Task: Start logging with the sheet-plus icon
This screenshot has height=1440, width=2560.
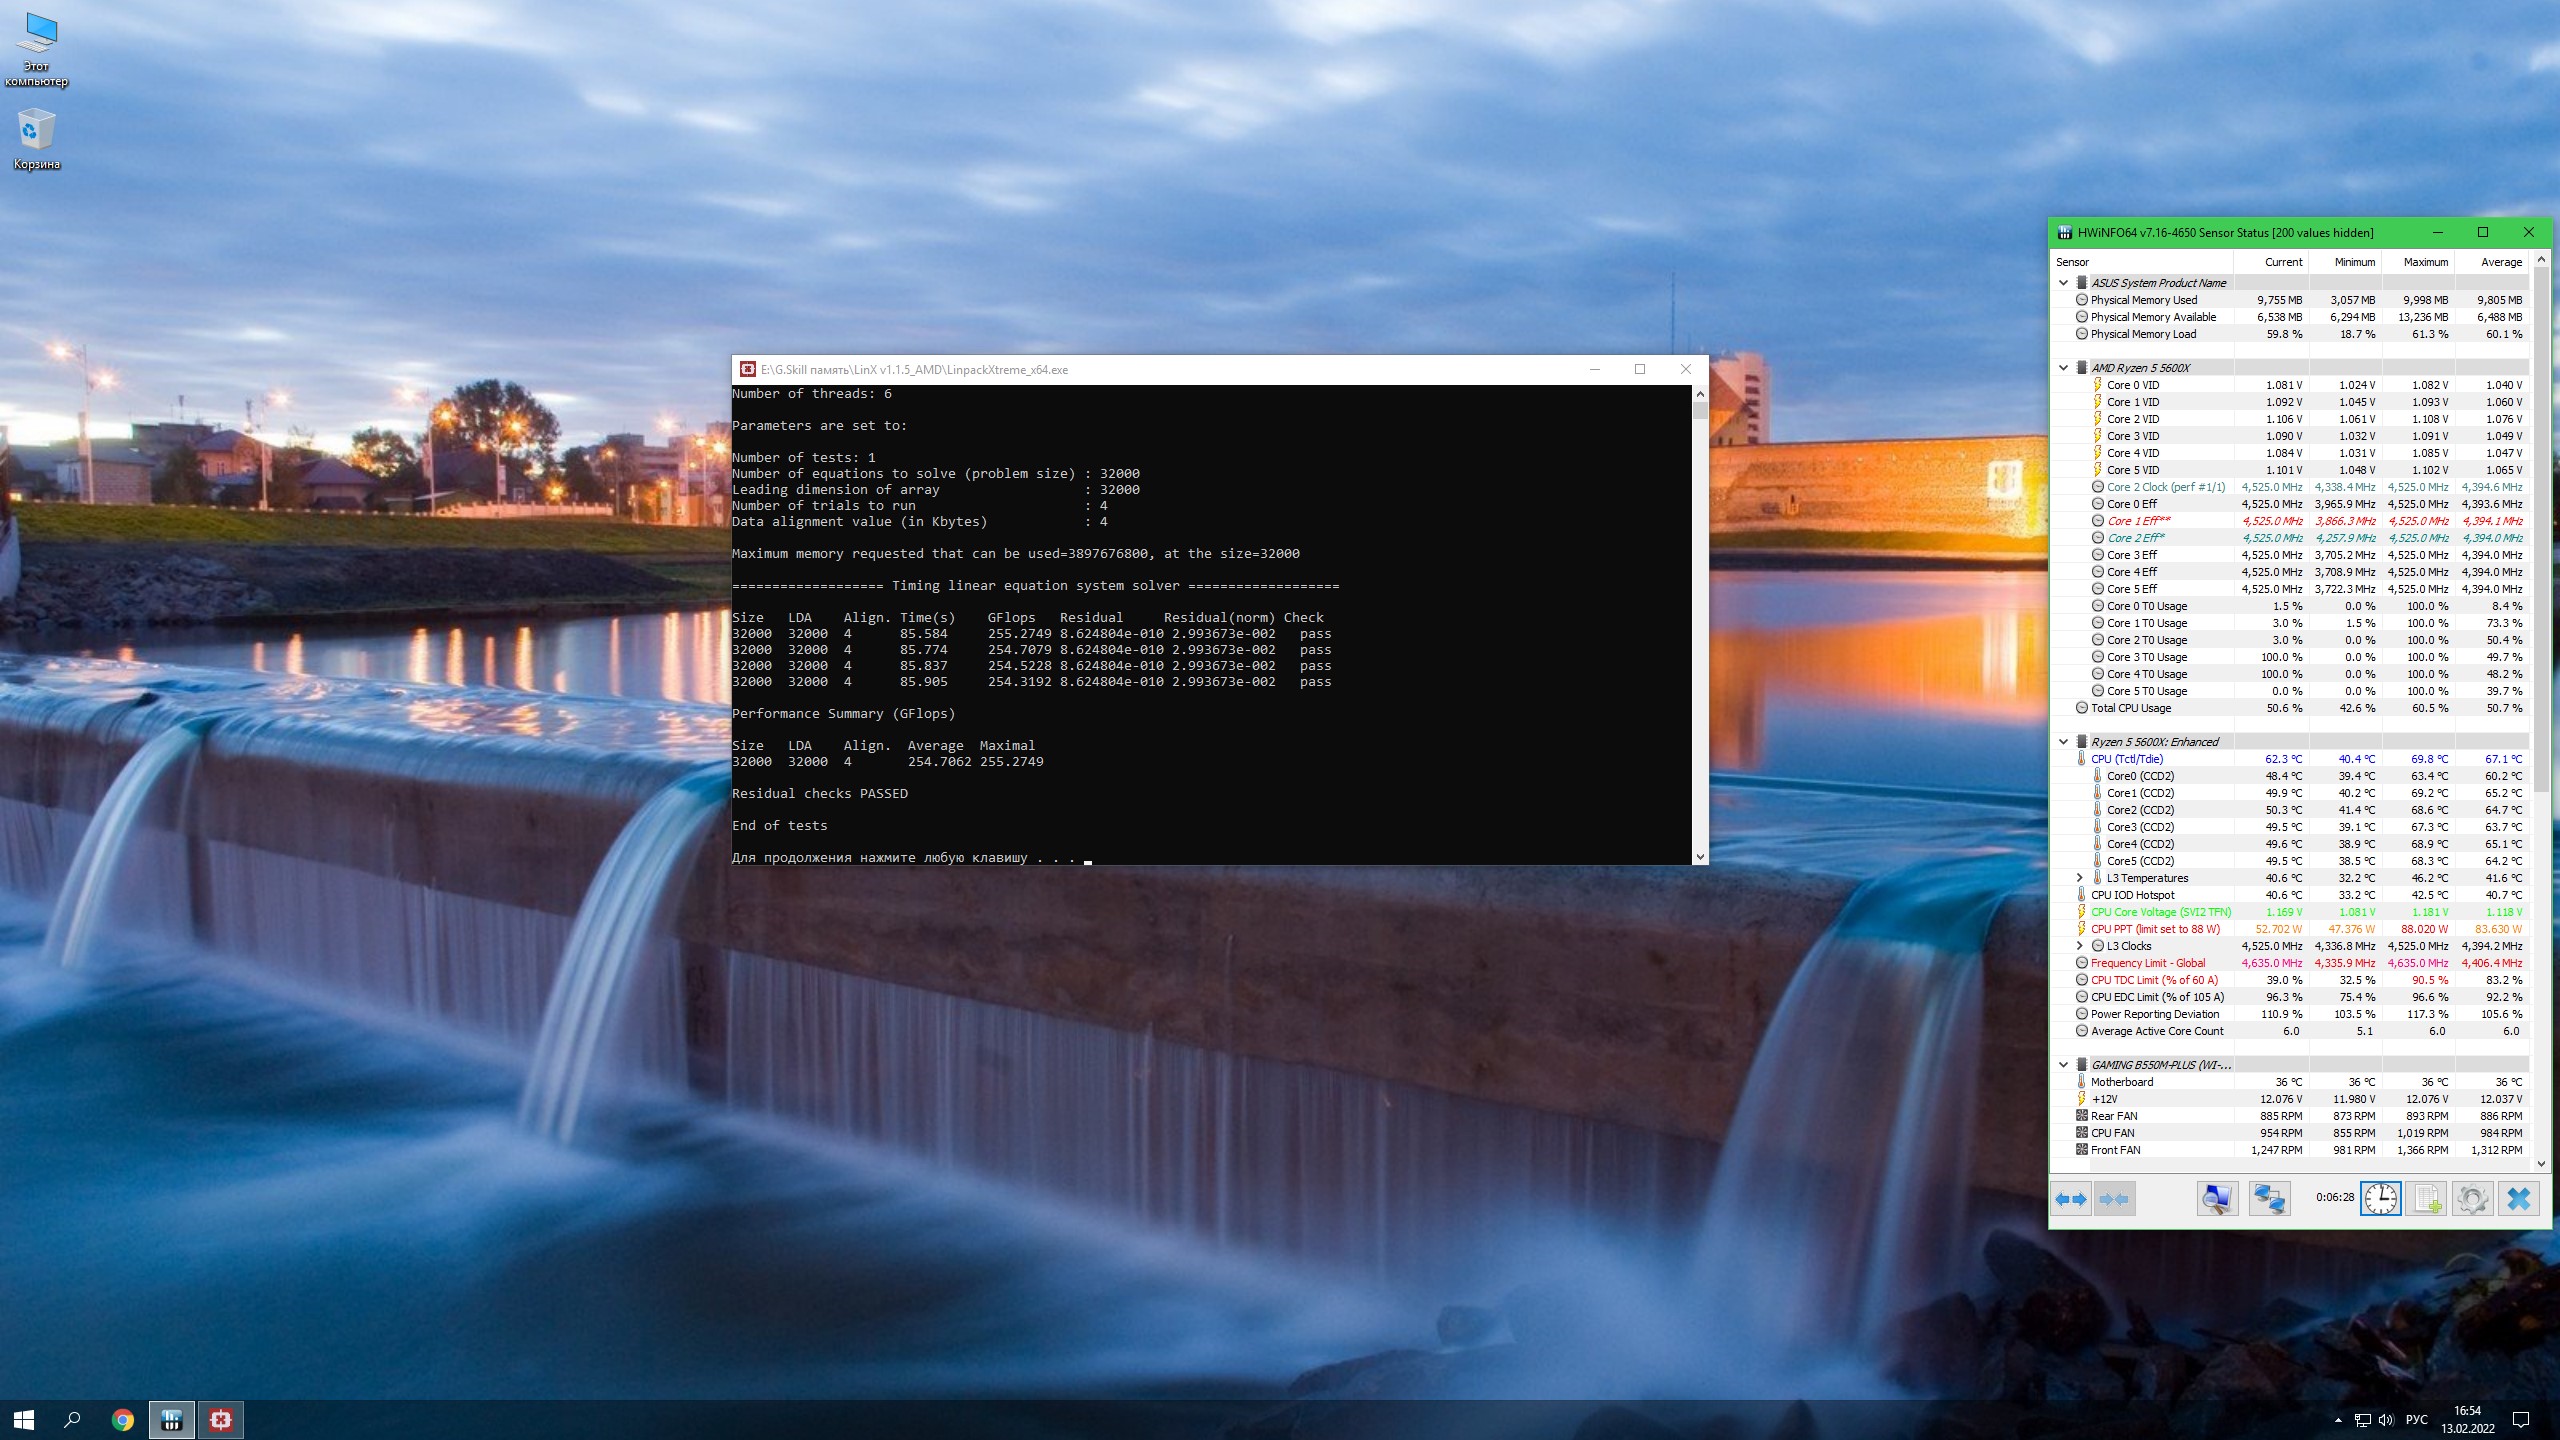Action: point(2427,1198)
